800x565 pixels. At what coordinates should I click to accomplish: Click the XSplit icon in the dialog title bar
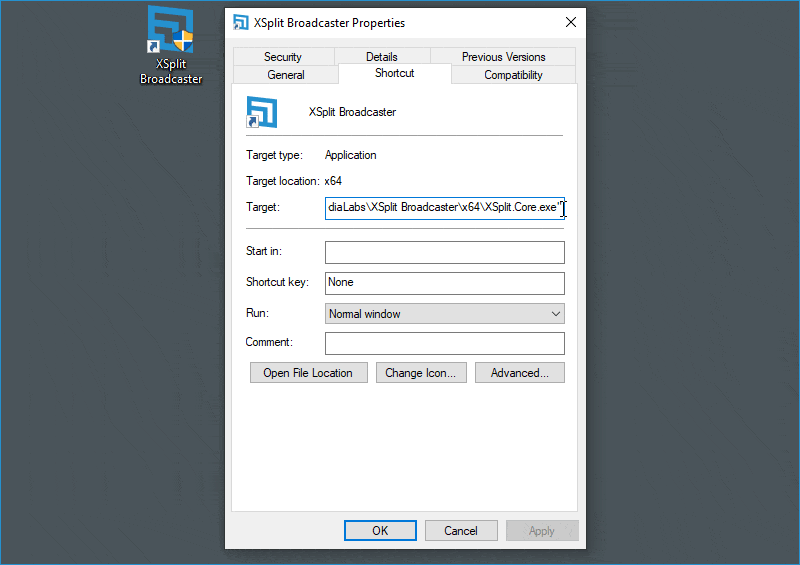coord(240,22)
